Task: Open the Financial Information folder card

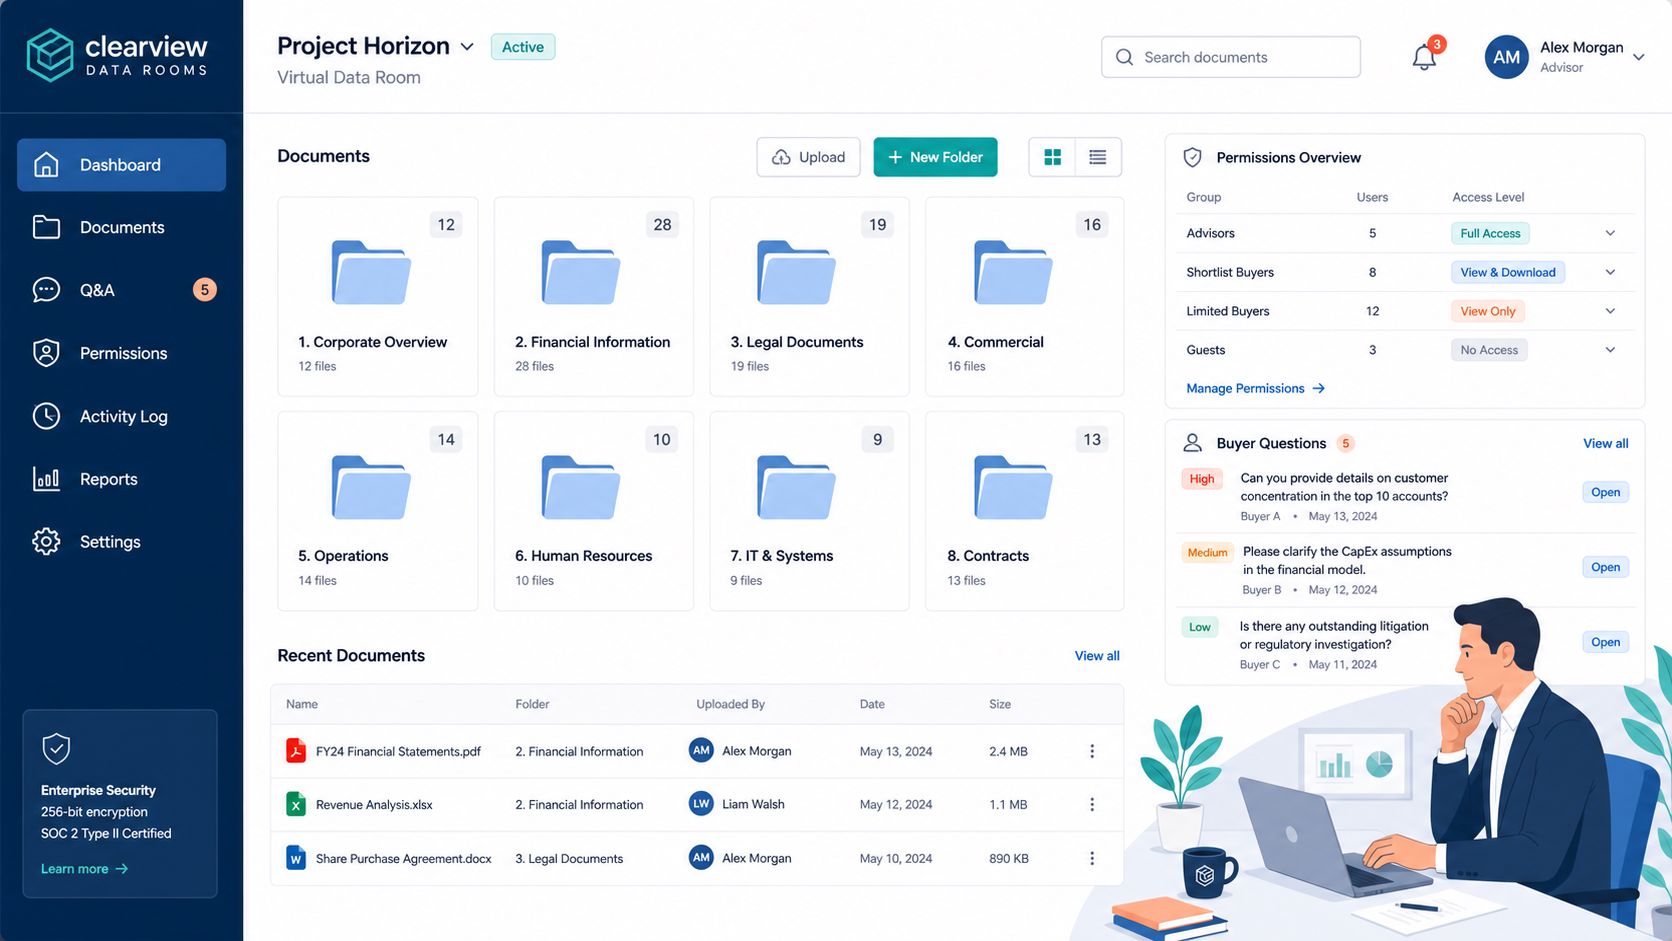Action: (x=593, y=297)
